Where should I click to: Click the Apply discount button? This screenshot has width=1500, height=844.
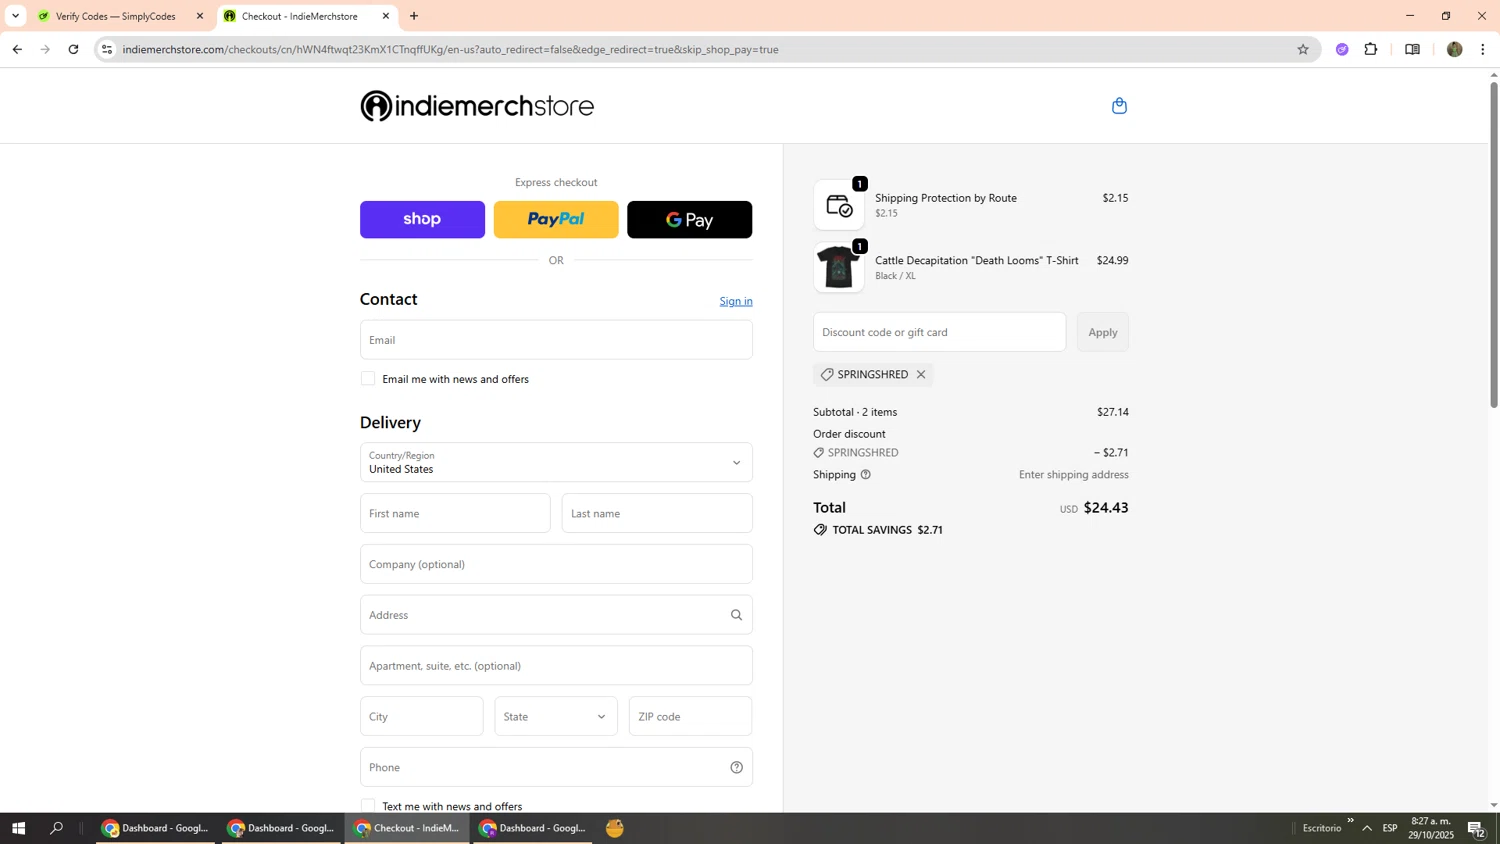(1102, 332)
